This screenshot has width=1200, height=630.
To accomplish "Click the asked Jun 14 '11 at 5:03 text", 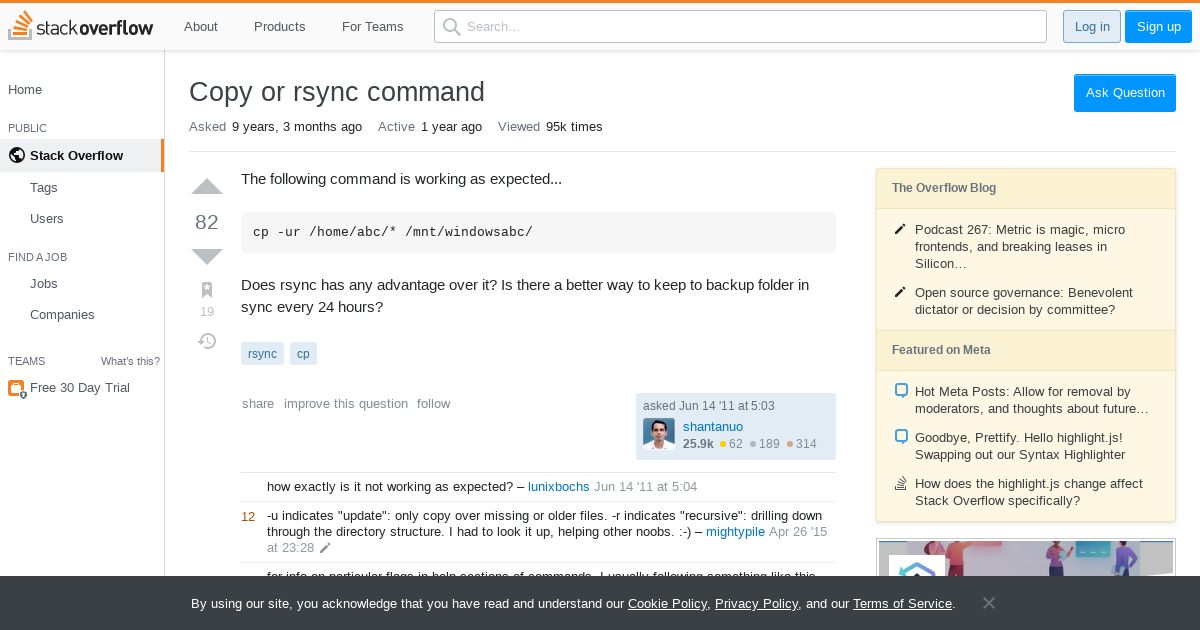I will 709,405.
